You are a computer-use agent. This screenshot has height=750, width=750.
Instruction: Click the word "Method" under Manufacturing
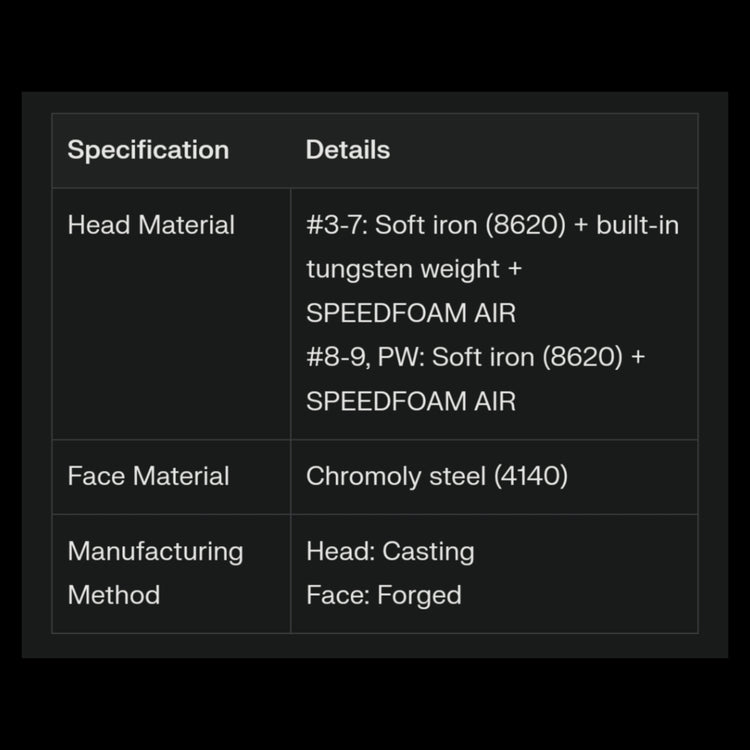click(113, 595)
